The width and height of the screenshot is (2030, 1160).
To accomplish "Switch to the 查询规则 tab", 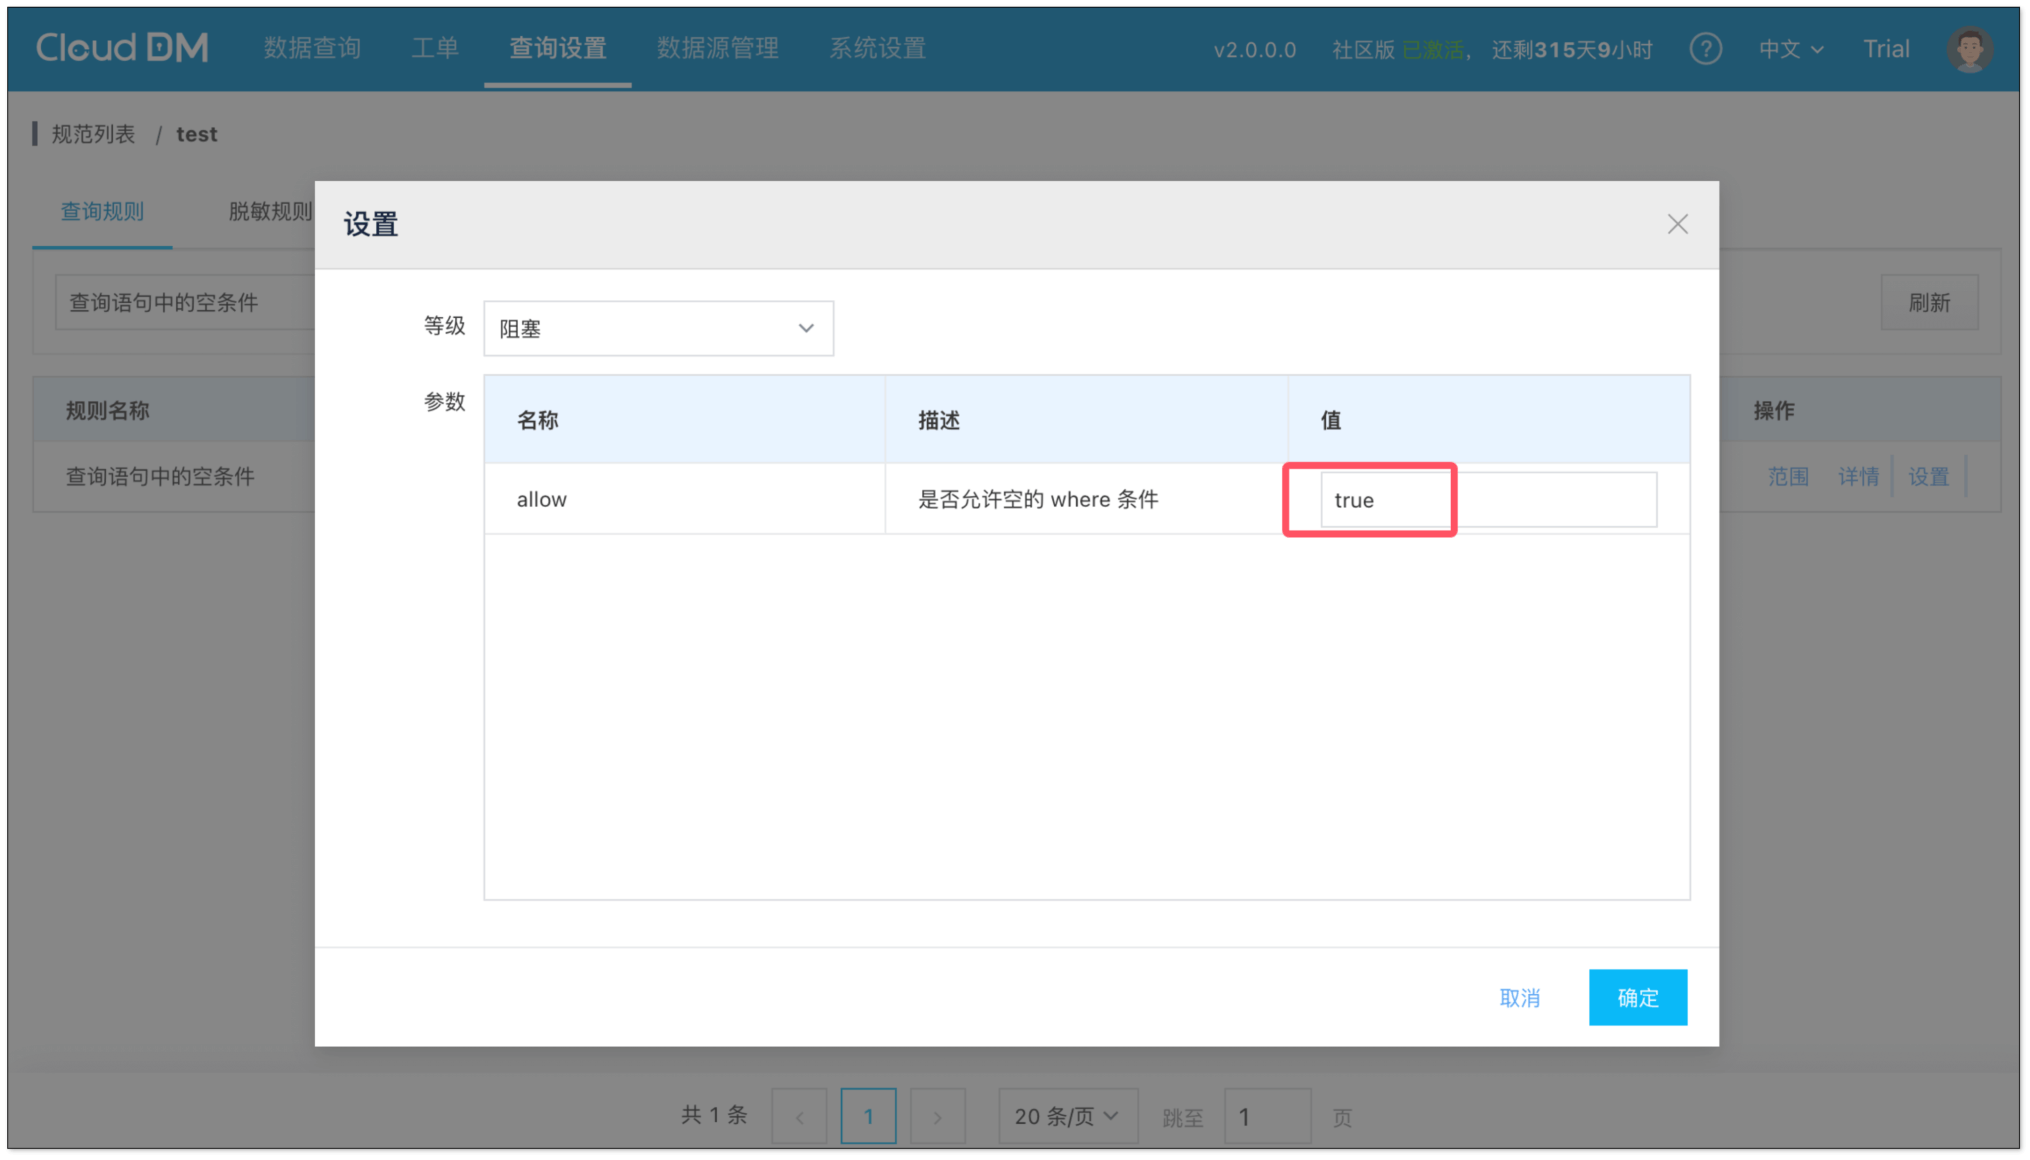I will pyautogui.click(x=102, y=211).
